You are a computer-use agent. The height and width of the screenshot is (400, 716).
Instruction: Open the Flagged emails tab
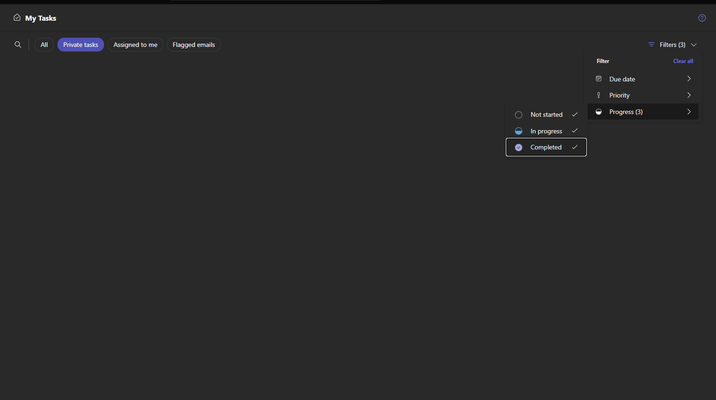[x=194, y=45]
